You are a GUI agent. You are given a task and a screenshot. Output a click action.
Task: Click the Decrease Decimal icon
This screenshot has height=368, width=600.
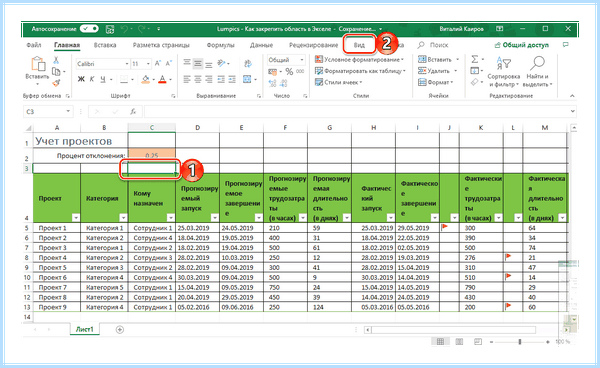[x=284, y=83]
